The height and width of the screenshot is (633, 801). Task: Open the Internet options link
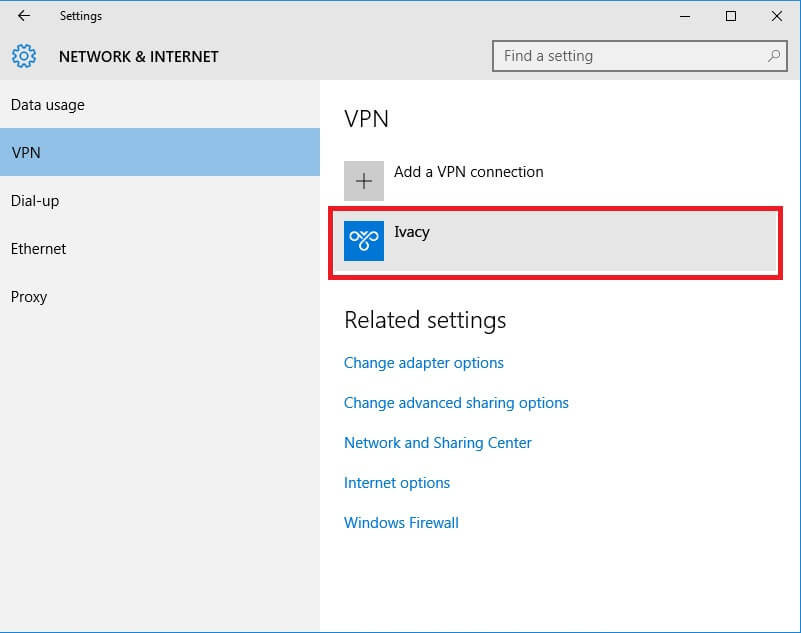pyautogui.click(x=397, y=483)
